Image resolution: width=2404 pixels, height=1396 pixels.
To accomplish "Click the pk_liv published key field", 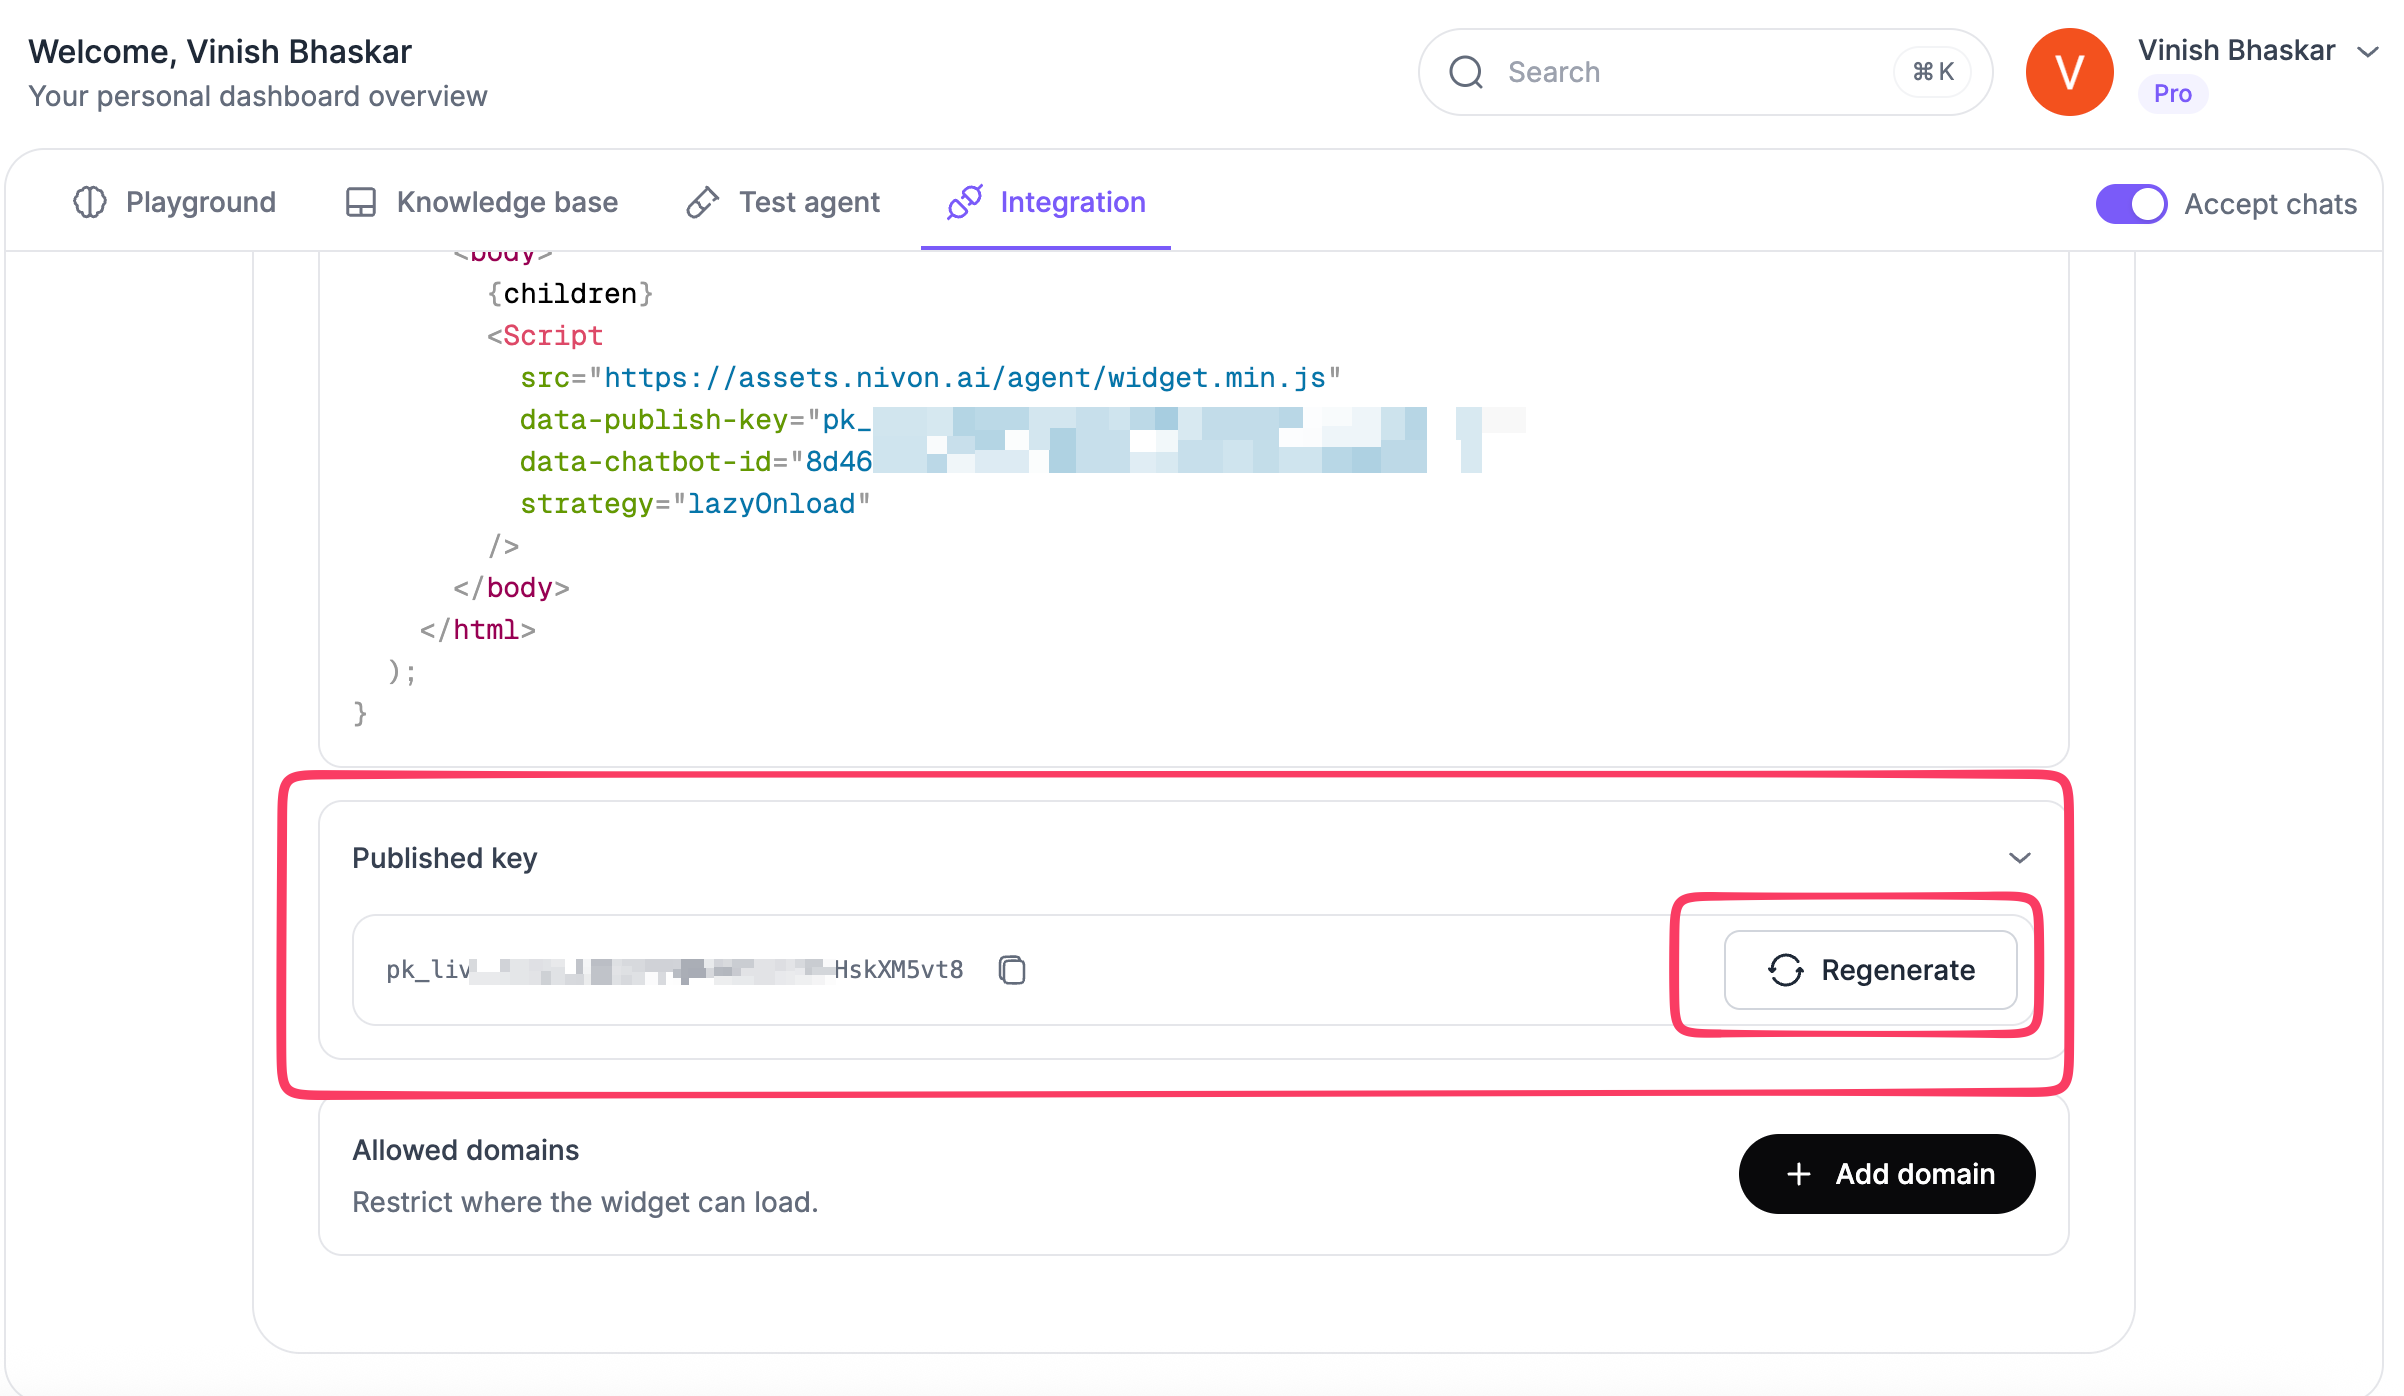I will tap(675, 970).
